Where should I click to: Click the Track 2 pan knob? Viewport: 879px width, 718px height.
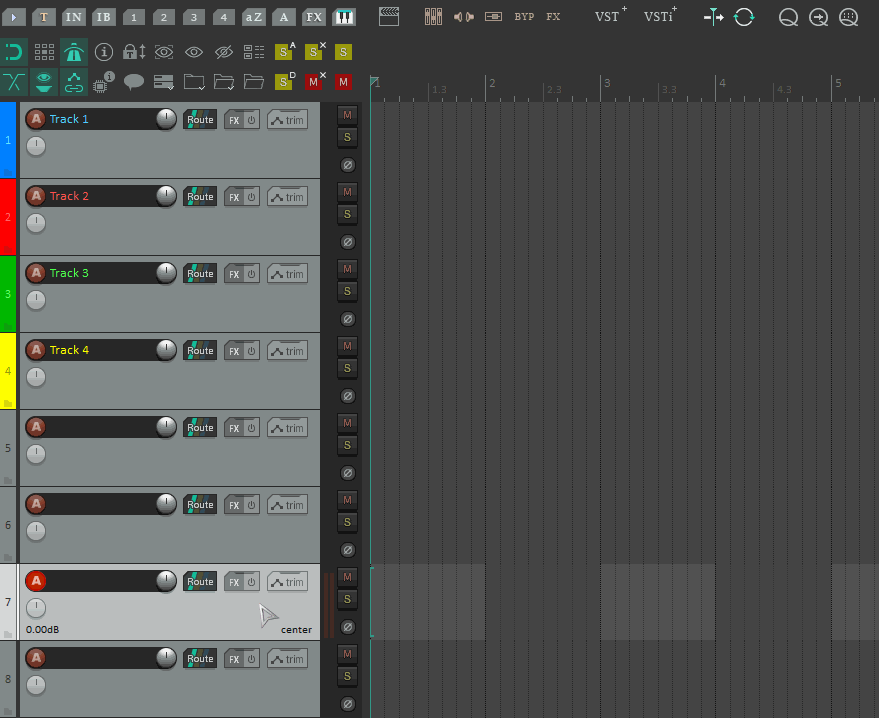36,223
